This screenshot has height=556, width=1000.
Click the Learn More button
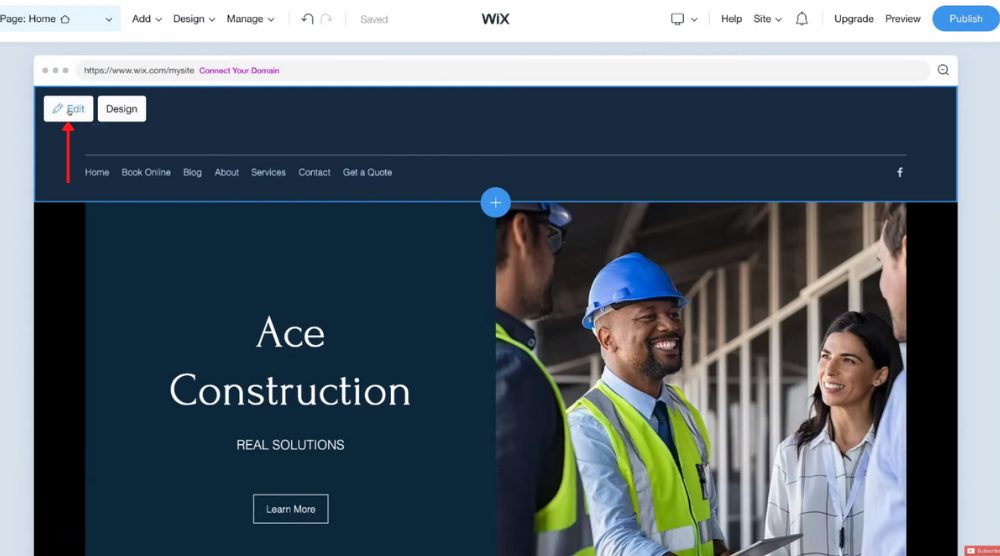291,509
